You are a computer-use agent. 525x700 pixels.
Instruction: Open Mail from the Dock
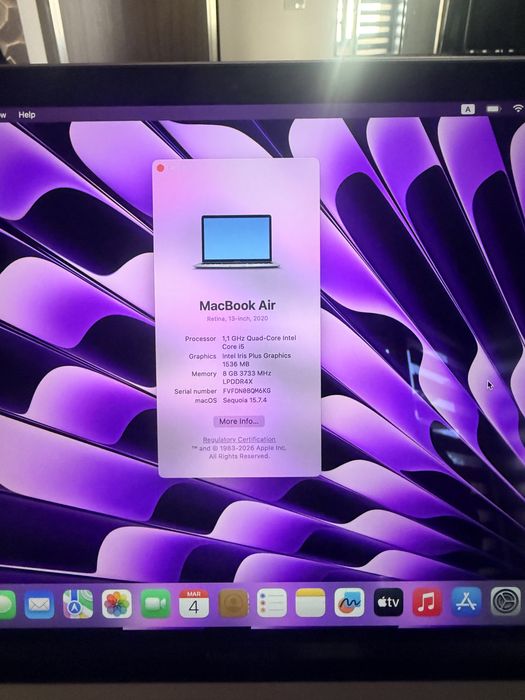click(39, 604)
